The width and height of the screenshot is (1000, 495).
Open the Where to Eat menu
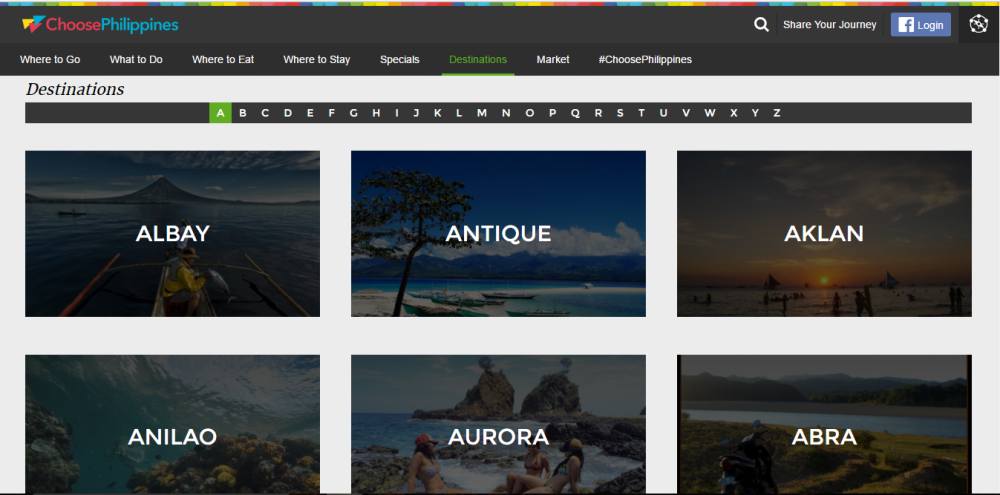pos(223,59)
